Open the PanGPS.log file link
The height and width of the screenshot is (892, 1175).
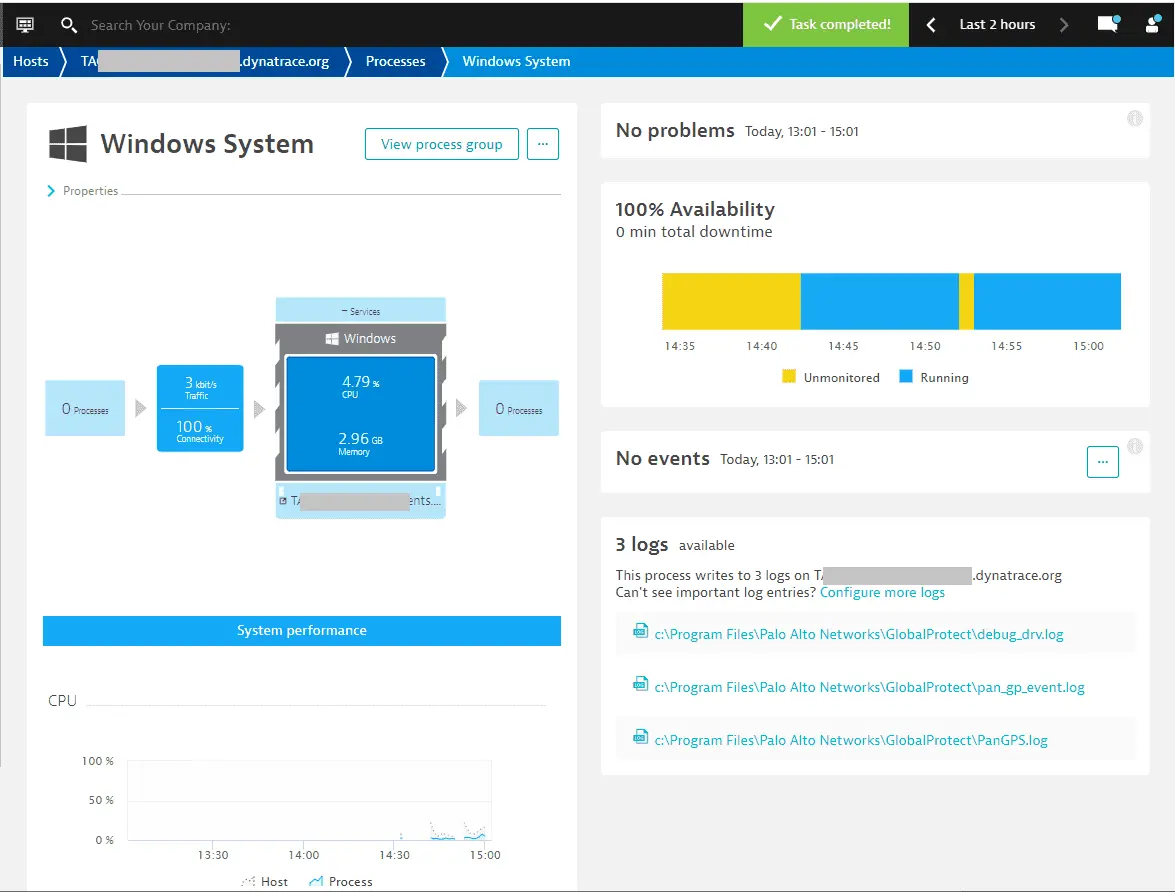(x=851, y=741)
